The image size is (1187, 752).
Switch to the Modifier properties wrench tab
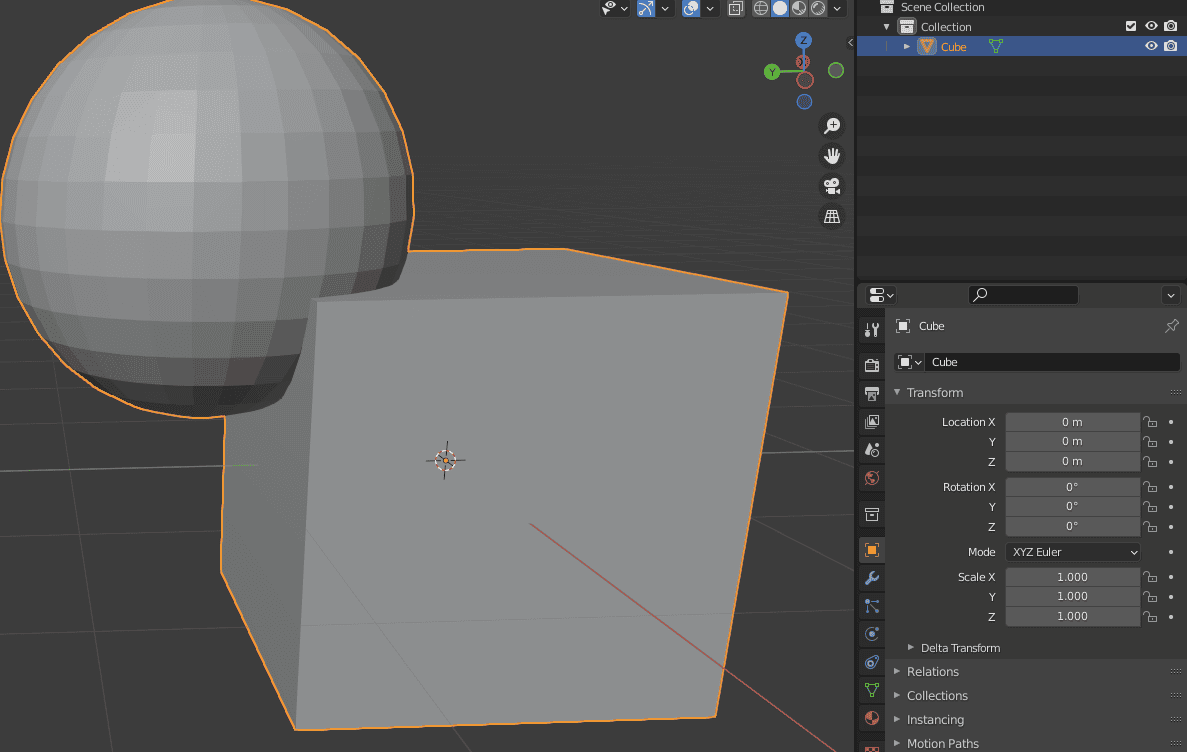click(x=870, y=577)
